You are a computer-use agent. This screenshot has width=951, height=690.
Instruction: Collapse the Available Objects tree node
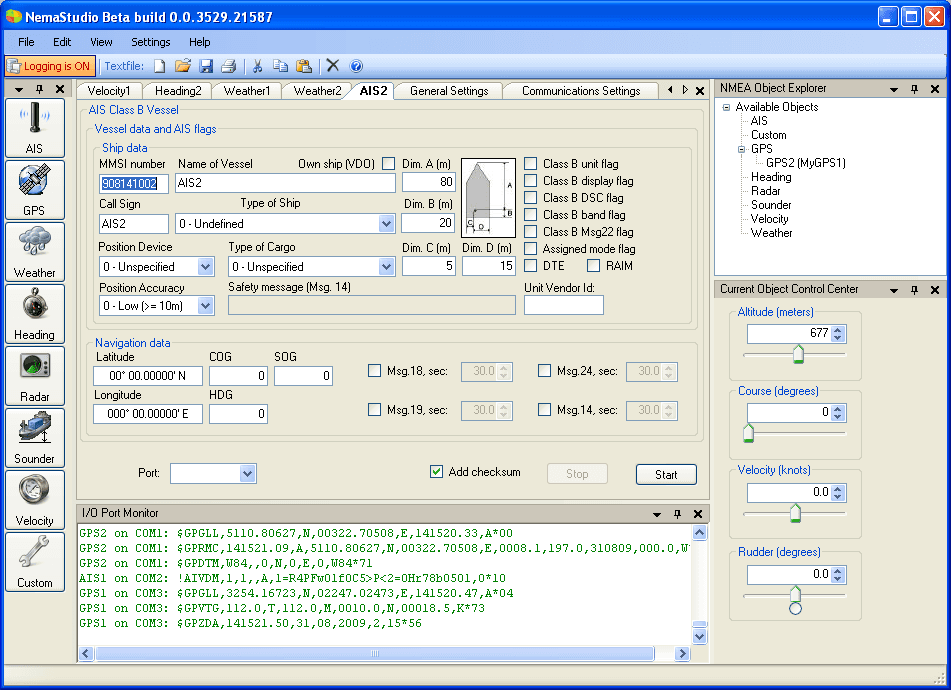[726, 107]
